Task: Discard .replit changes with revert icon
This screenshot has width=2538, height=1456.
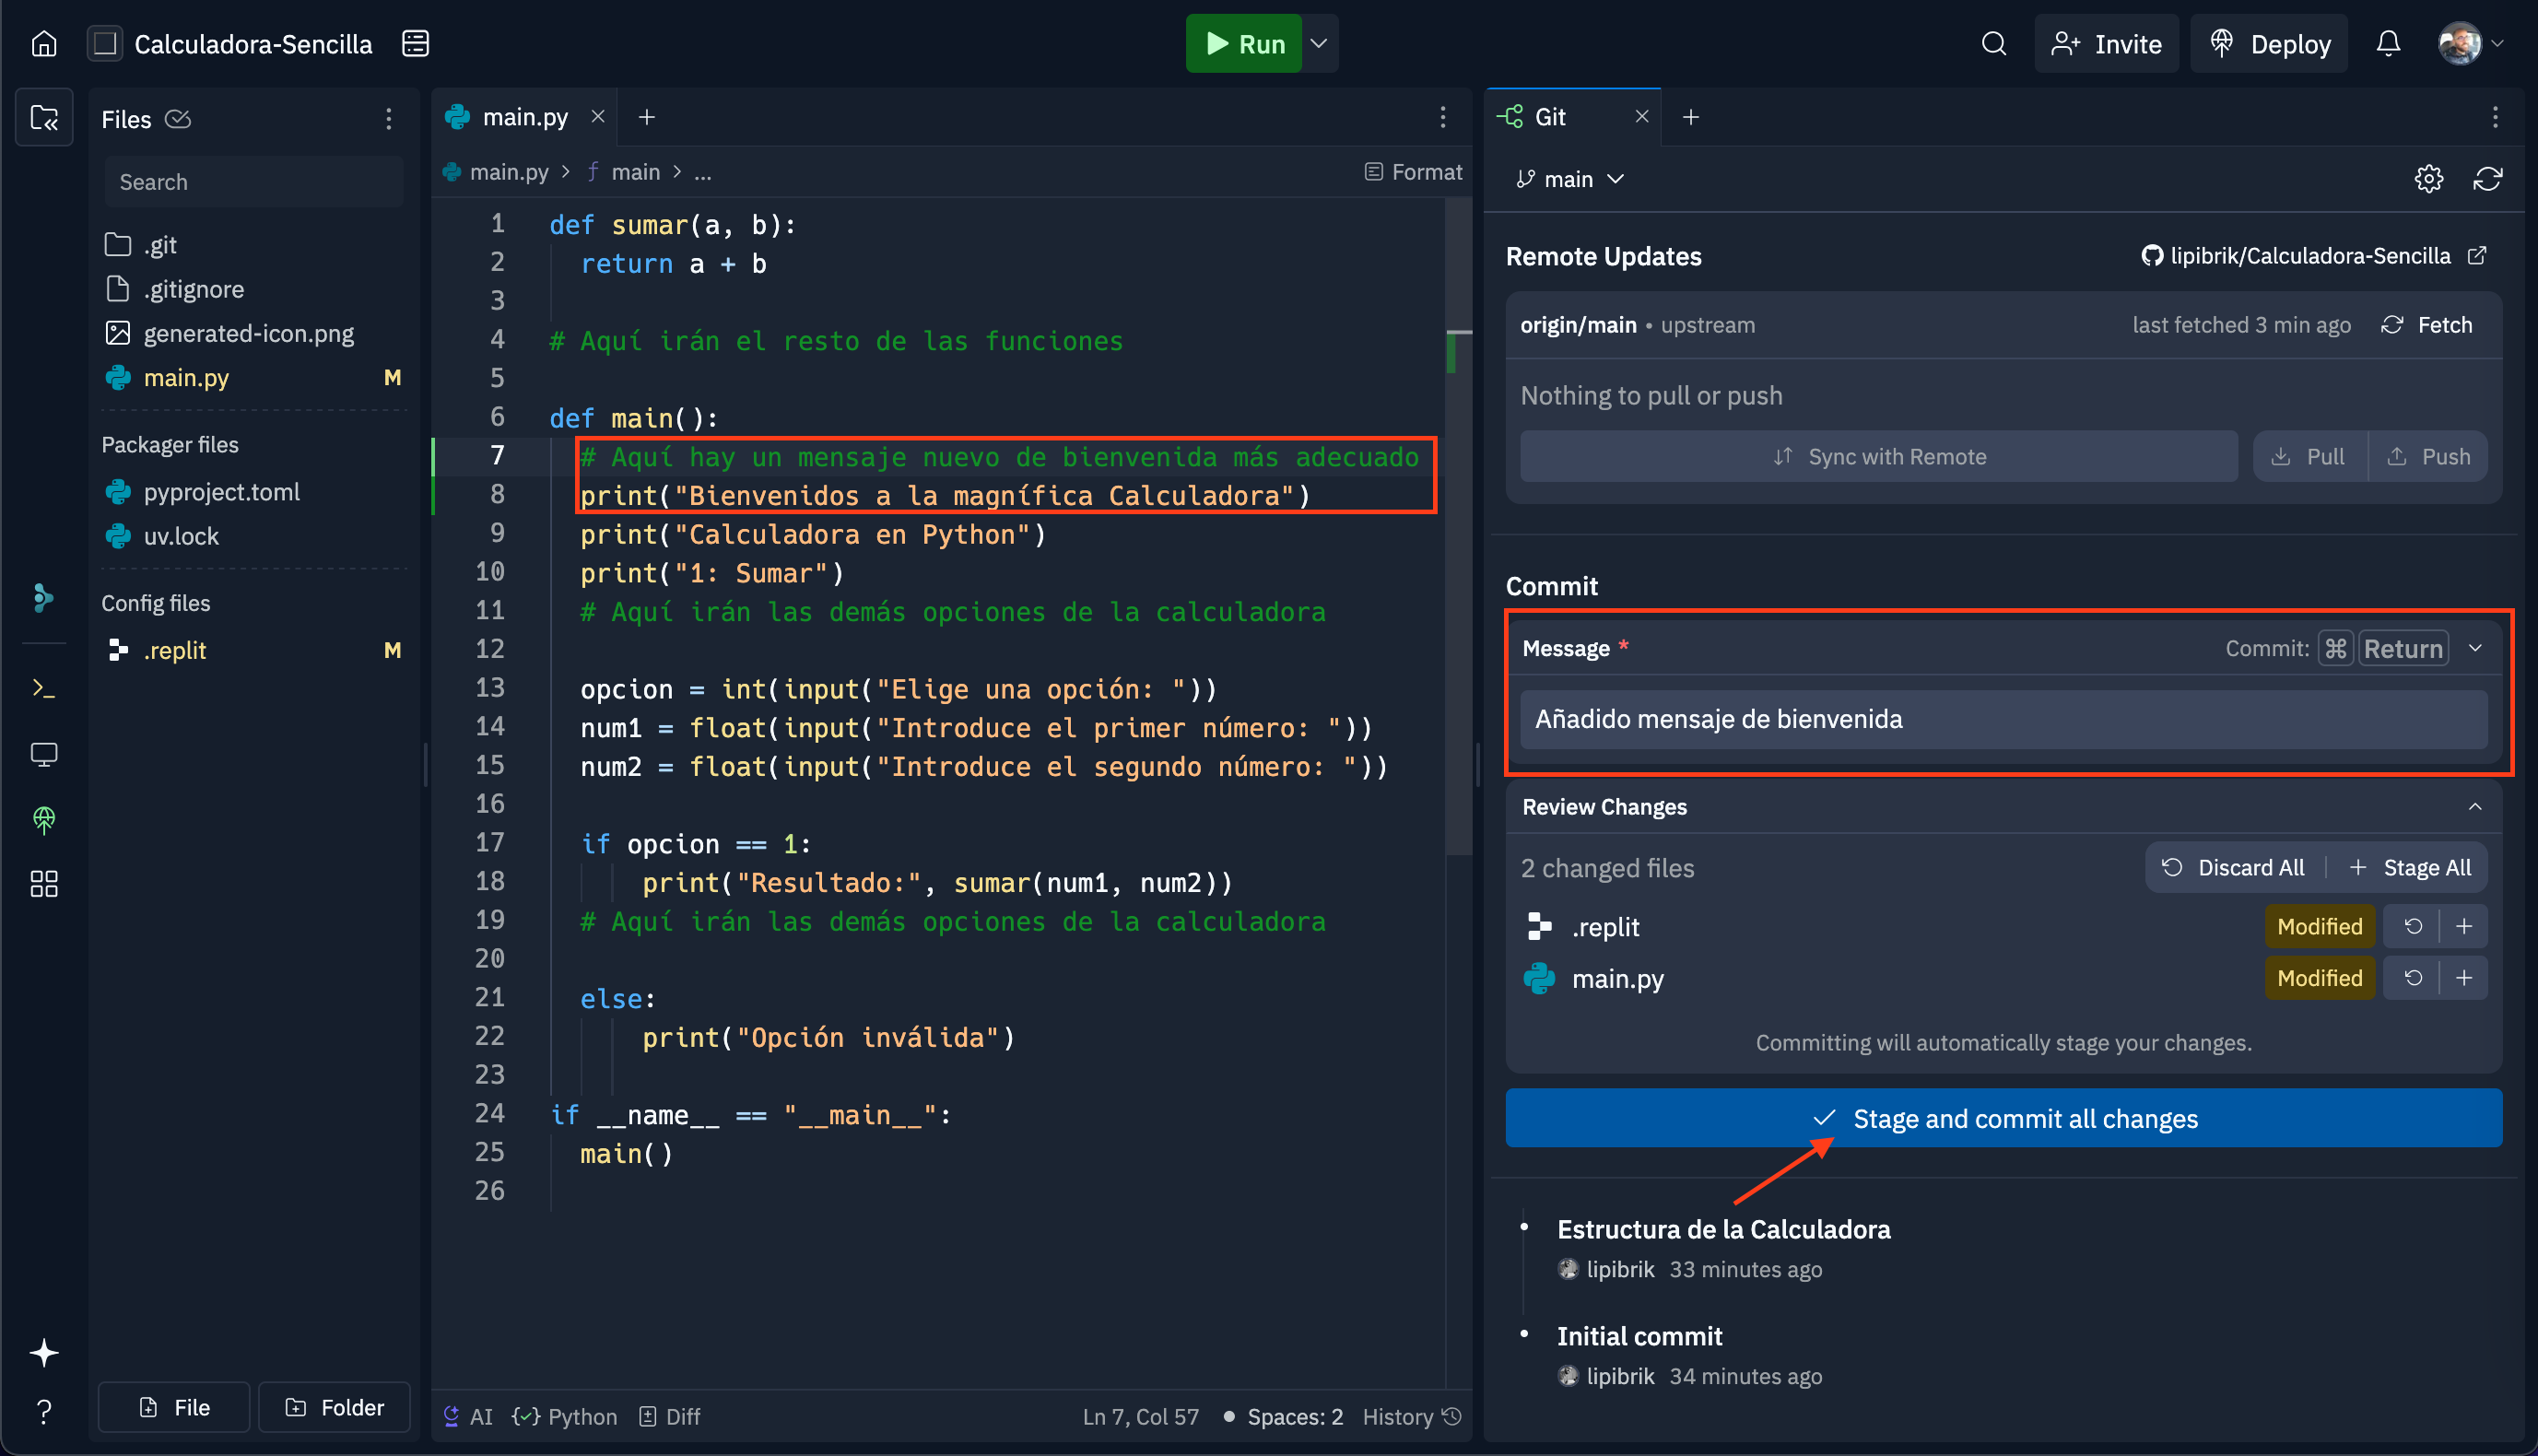Action: pos(2412,927)
